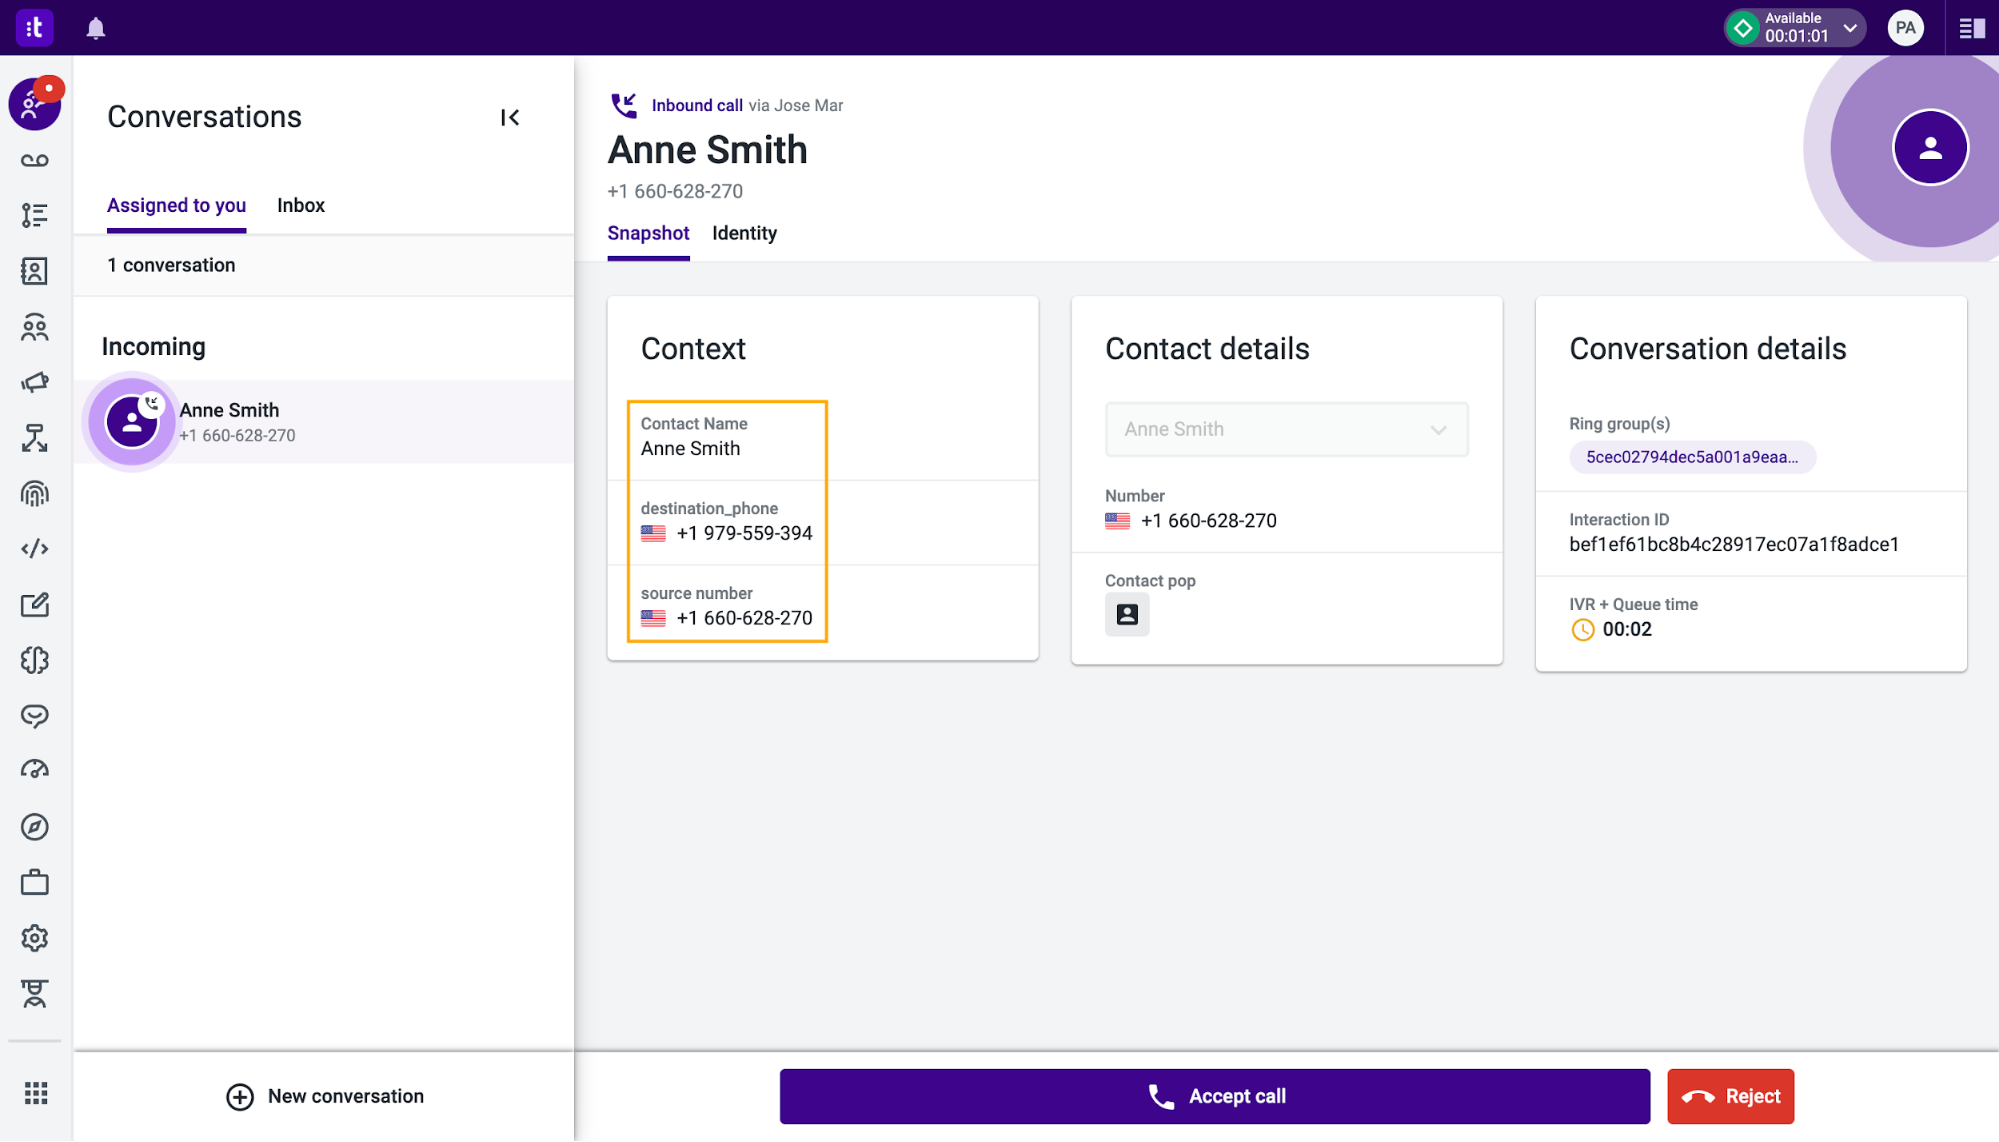Toggle the top-right panel layout icon
This screenshot has height=1142, width=1999.
point(1972,28)
